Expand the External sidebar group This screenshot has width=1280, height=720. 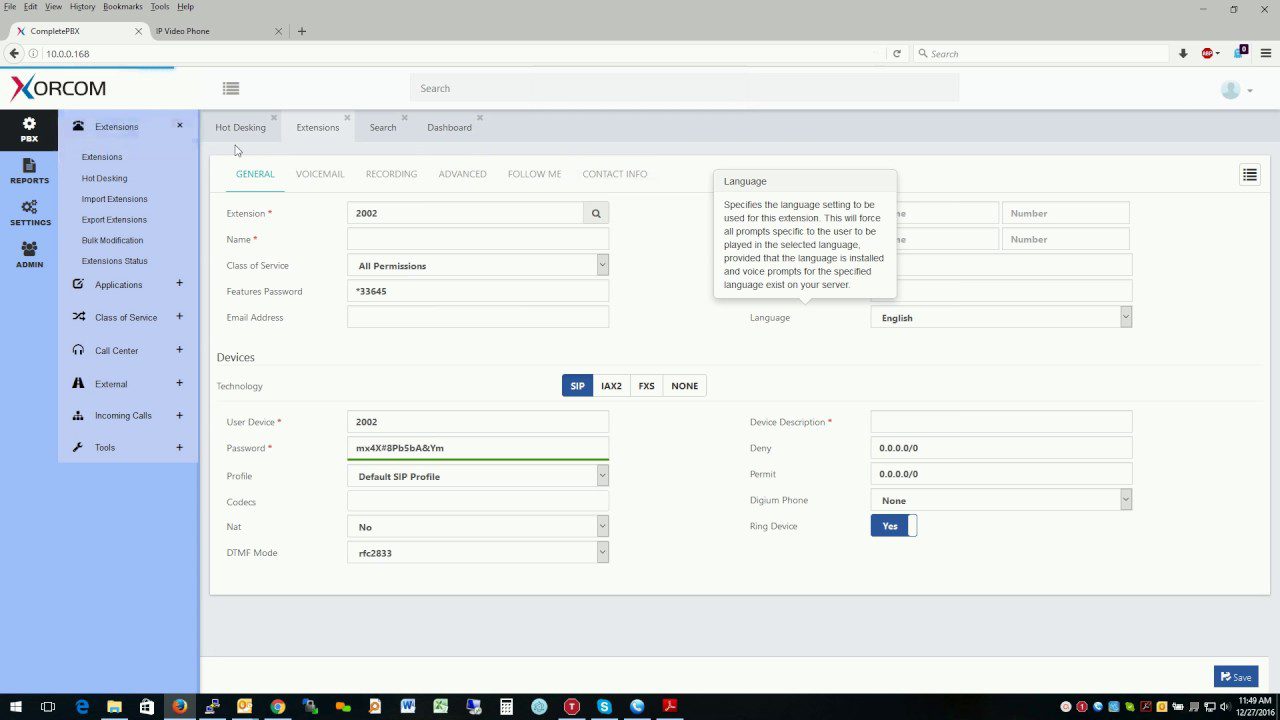tap(180, 383)
